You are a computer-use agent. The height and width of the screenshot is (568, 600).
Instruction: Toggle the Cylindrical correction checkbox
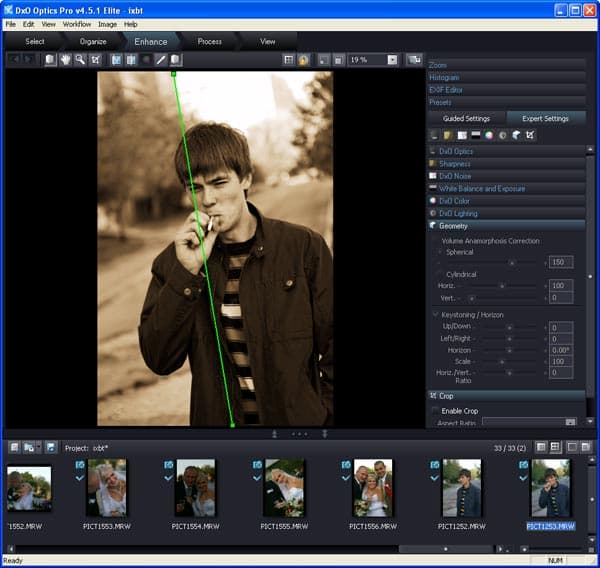(x=438, y=274)
